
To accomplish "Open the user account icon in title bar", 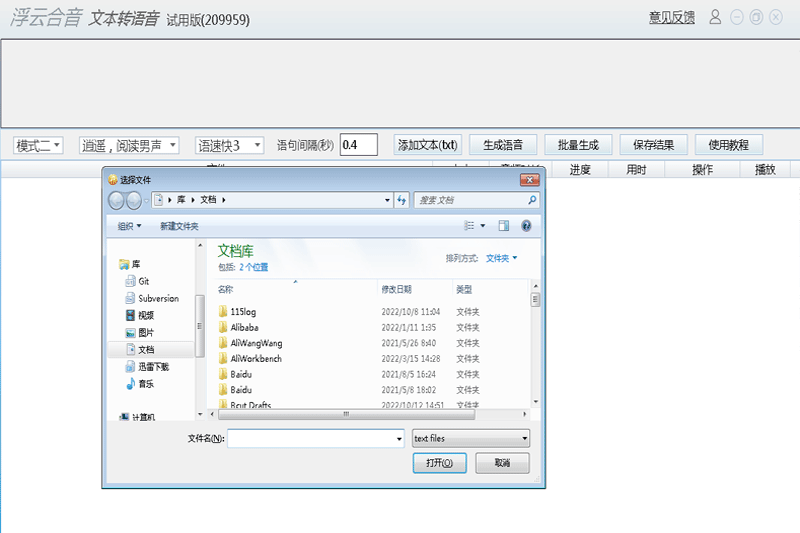I will (715, 17).
